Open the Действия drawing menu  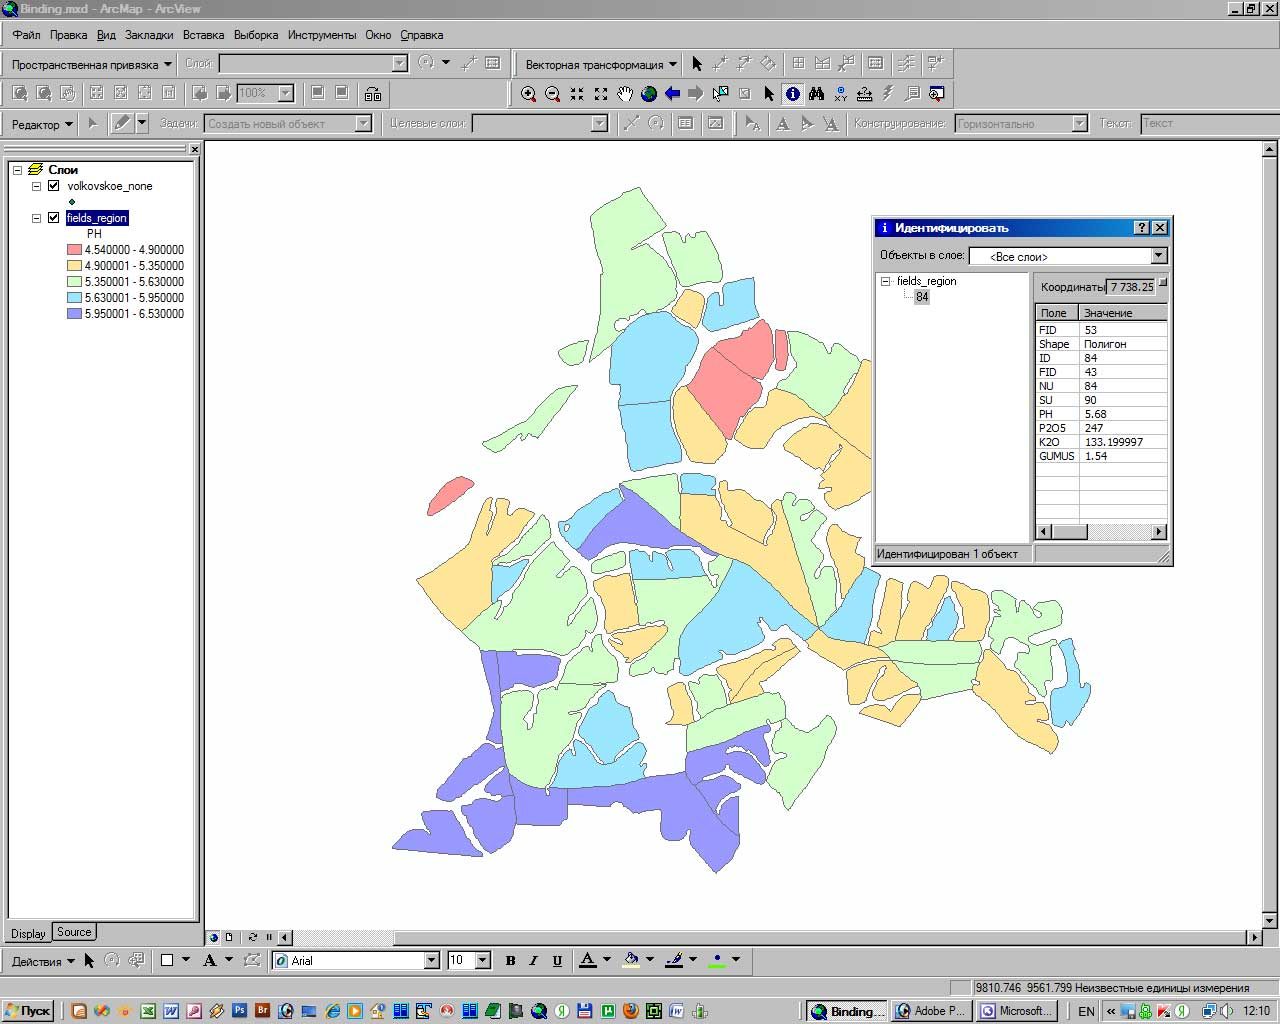point(43,962)
